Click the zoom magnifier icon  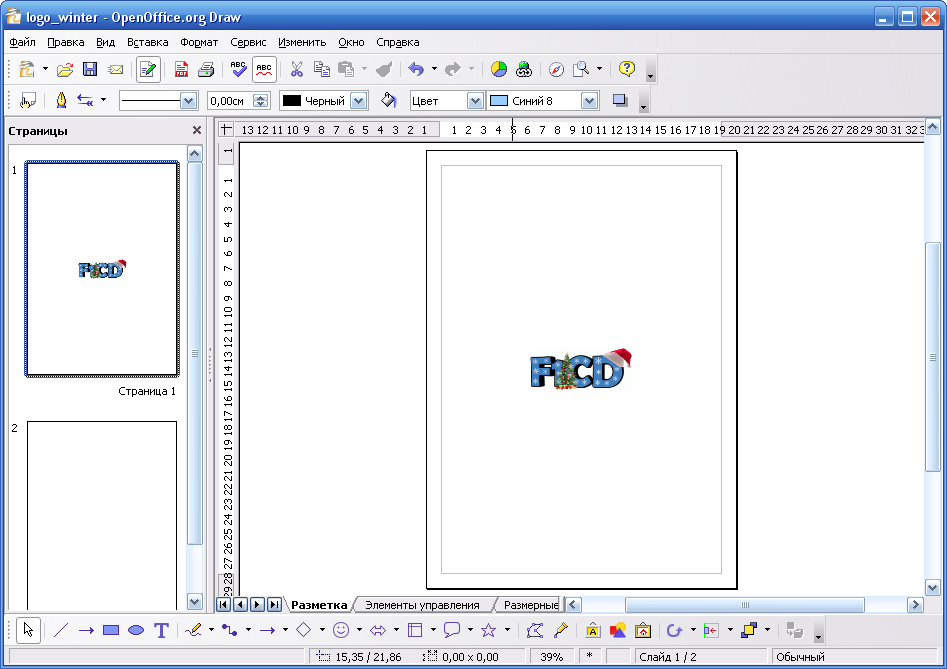point(580,69)
